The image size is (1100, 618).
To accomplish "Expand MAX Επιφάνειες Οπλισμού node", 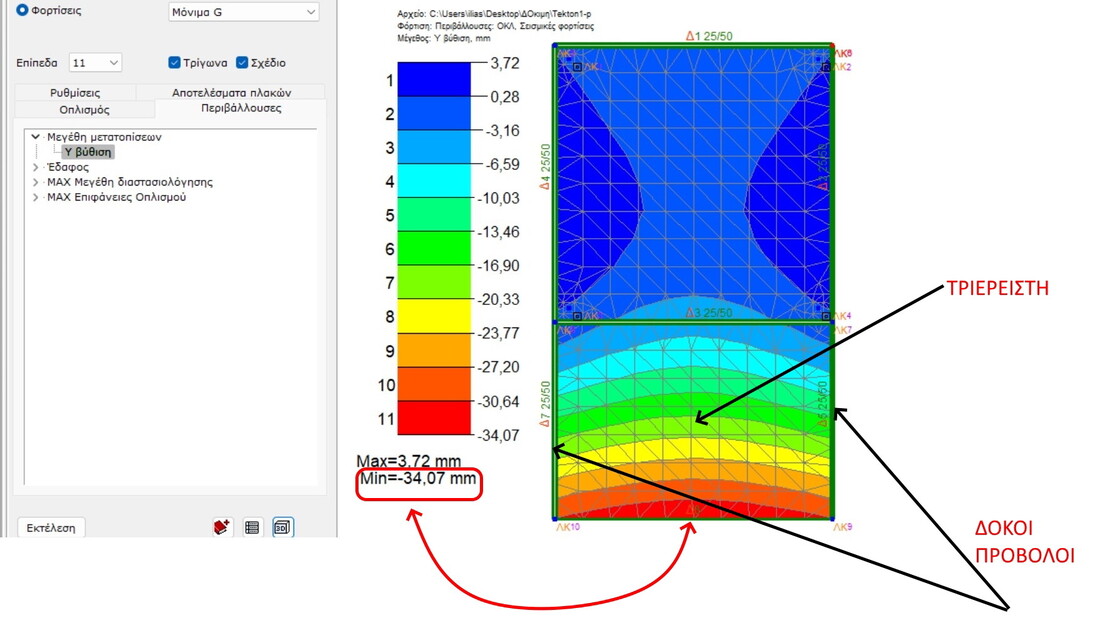I will pos(36,197).
